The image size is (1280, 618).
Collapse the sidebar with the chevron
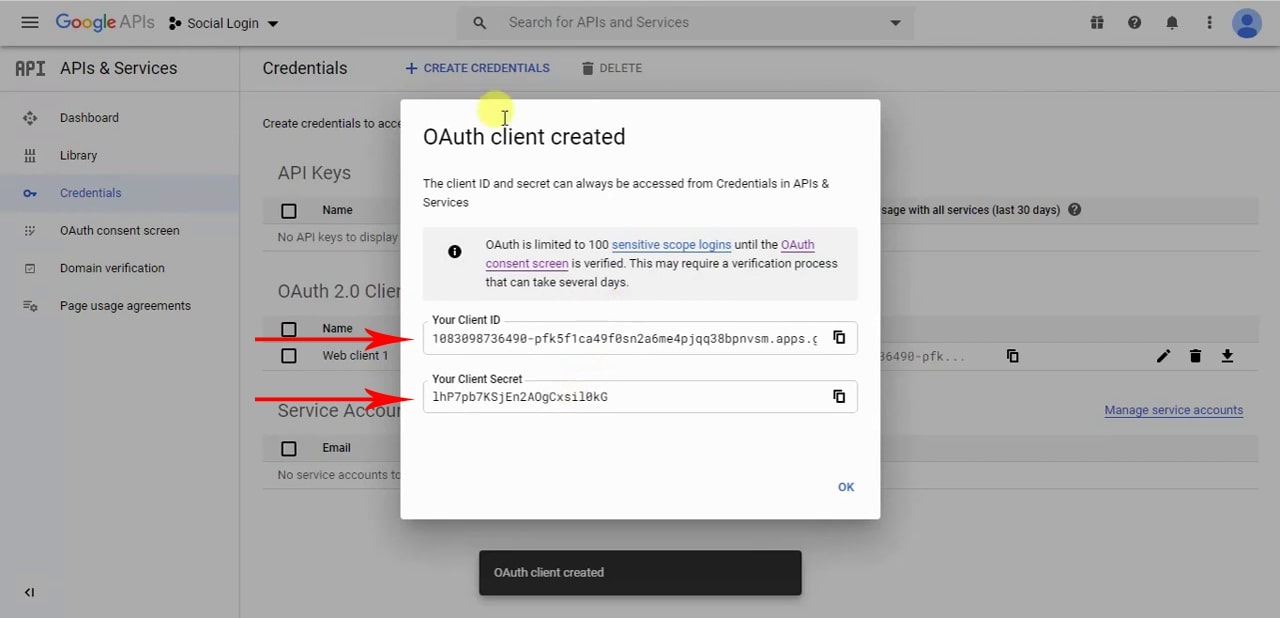(x=29, y=592)
